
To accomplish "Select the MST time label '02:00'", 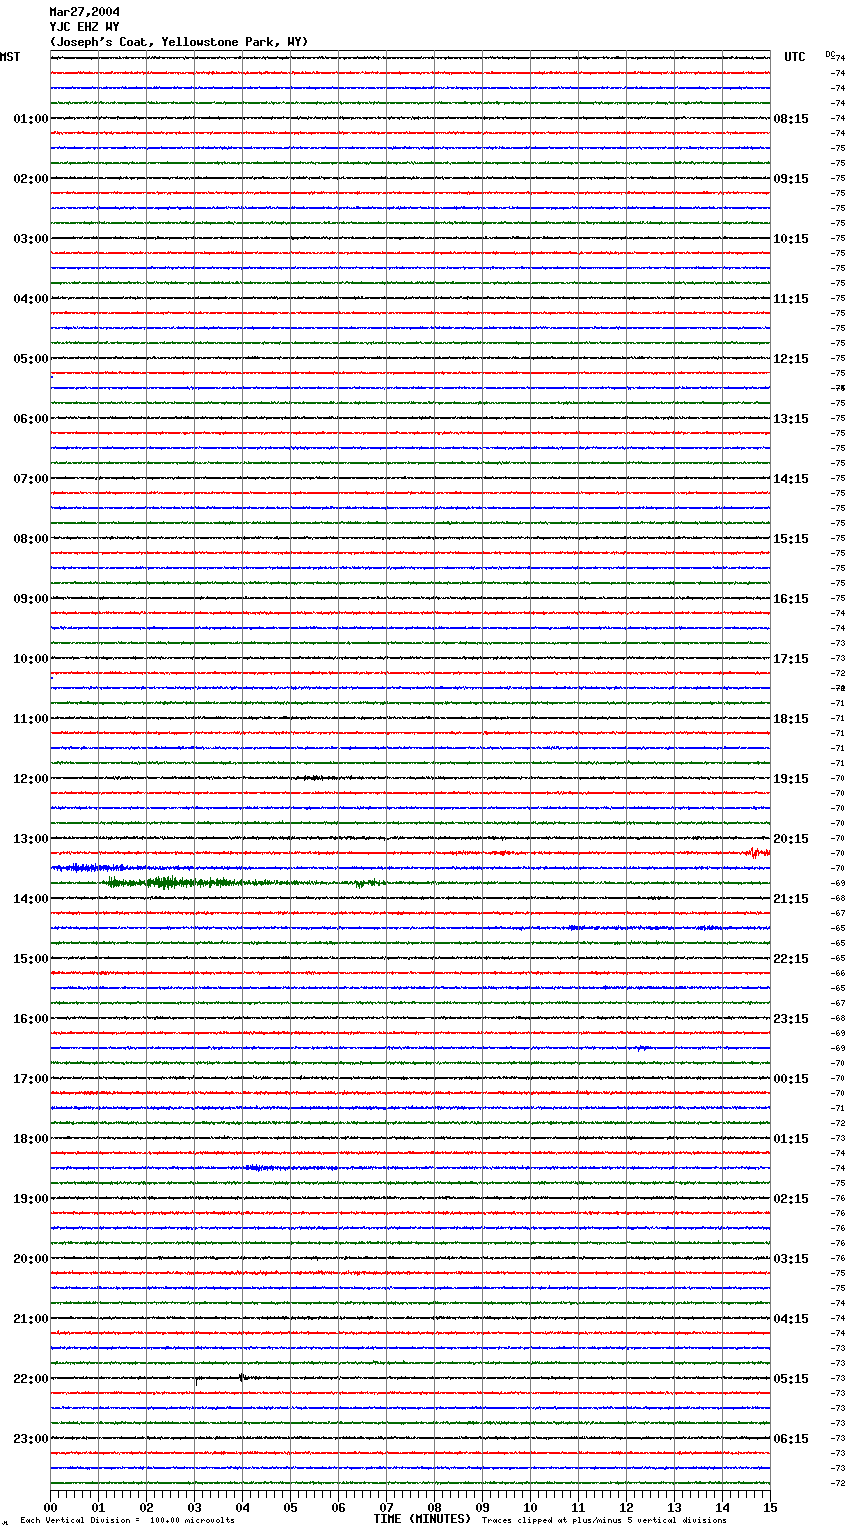I will (x=31, y=179).
